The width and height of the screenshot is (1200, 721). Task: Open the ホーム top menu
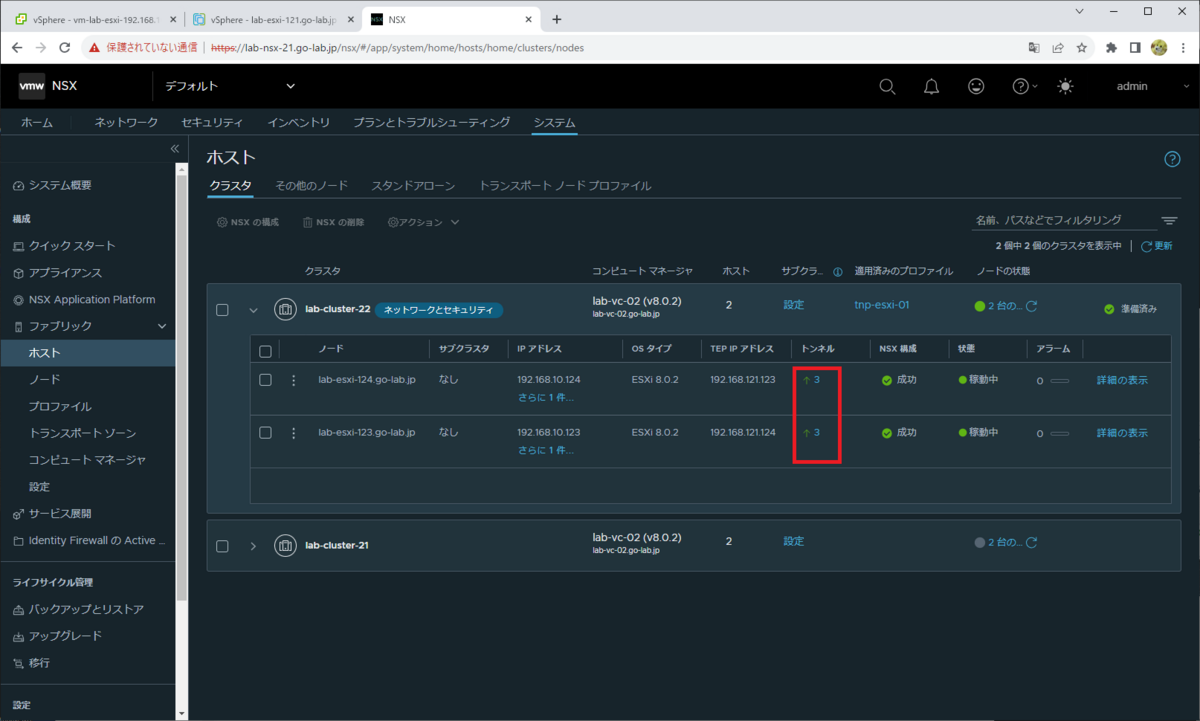(37, 123)
